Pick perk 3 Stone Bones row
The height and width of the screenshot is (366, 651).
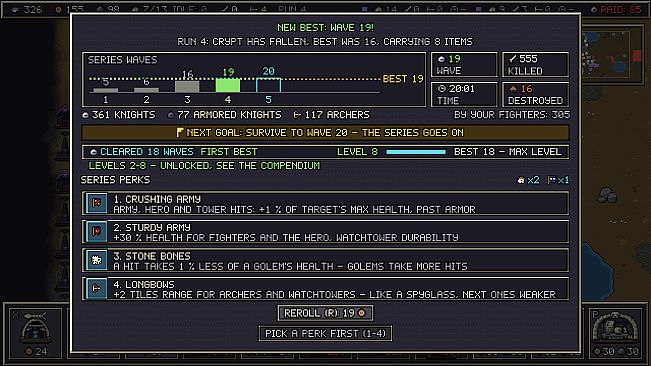(x=326, y=260)
